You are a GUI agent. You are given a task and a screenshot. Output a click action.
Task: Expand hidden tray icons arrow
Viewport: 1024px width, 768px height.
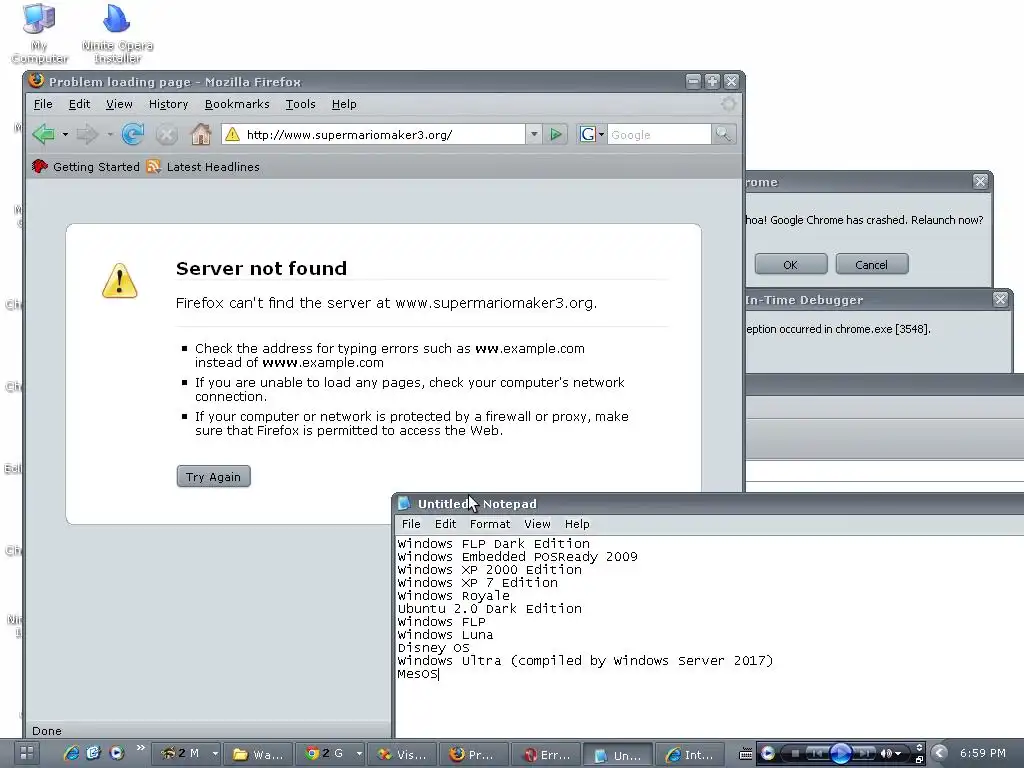pos(940,753)
